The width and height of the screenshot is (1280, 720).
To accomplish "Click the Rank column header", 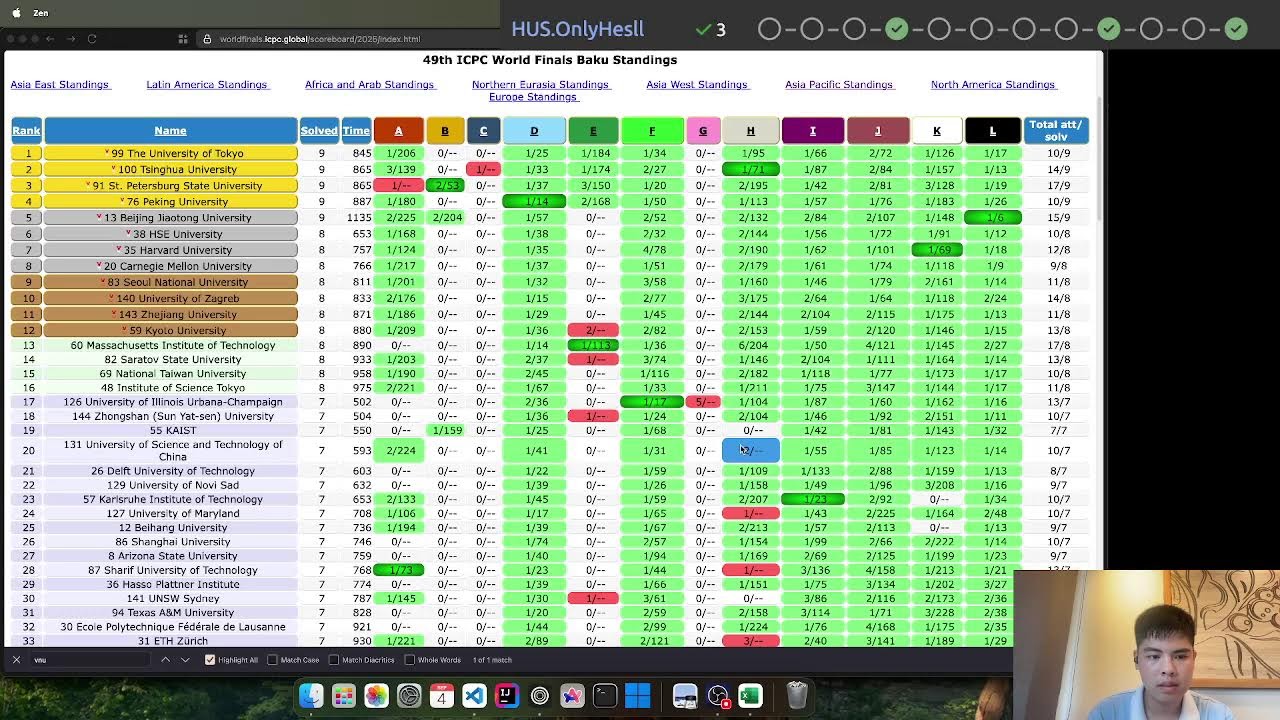I will pyautogui.click(x=26, y=131).
